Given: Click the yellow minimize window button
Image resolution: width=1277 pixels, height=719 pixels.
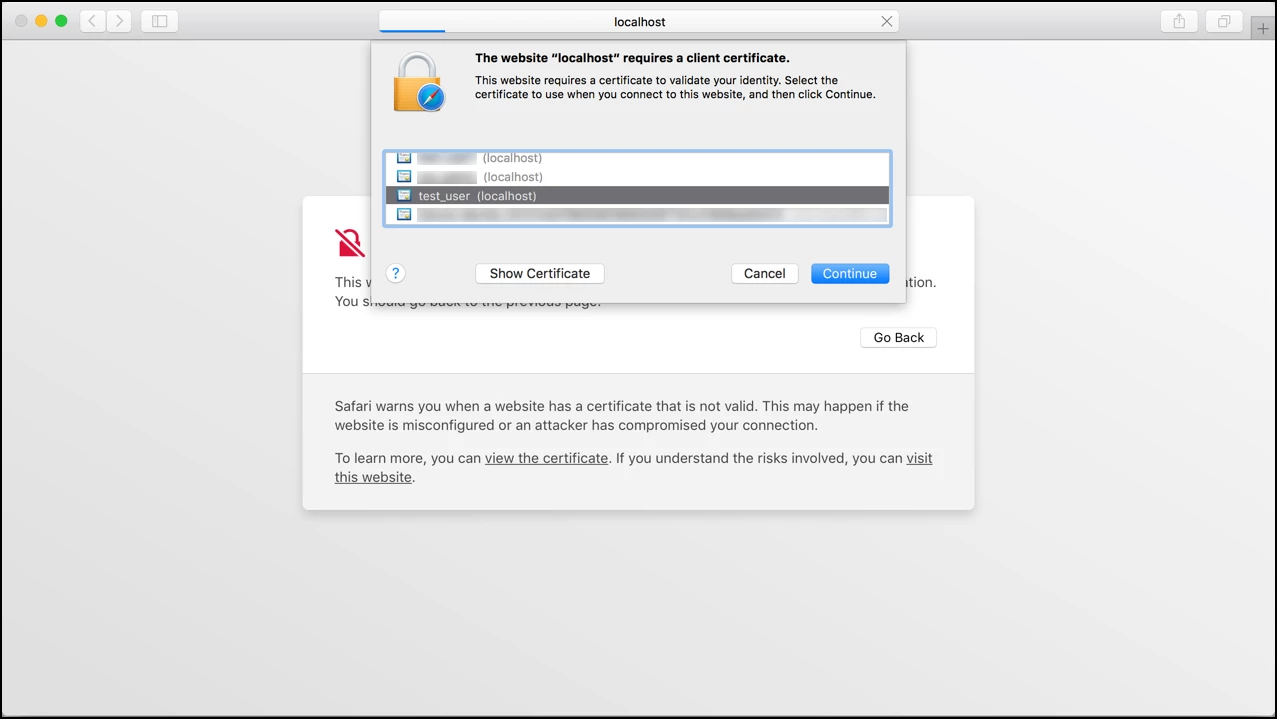Looking at the screenshot, I should point(41,21).
